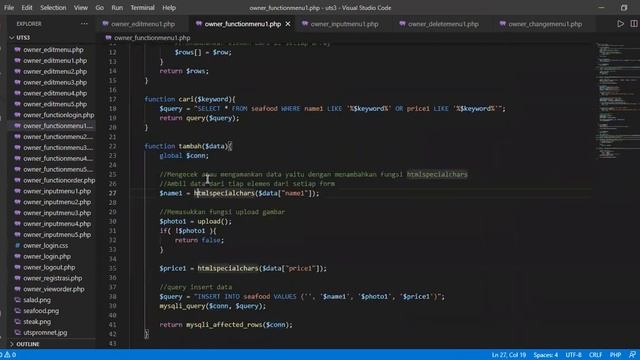Open Explorer more actions ellipsis
Screen dimensions: 640x360
pyautogui.click(x=84, y=24)
